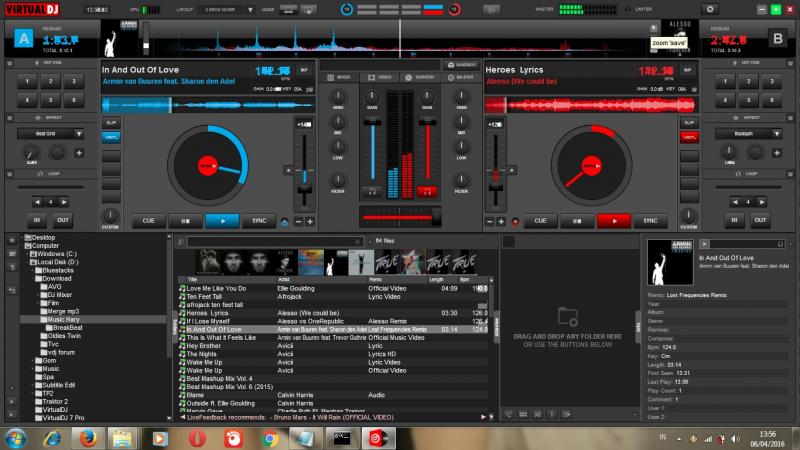This screenshot has height=450, width=800.
Task: Select track 'Hey Brother' by Avicii
Action: (x=333, y=346)
